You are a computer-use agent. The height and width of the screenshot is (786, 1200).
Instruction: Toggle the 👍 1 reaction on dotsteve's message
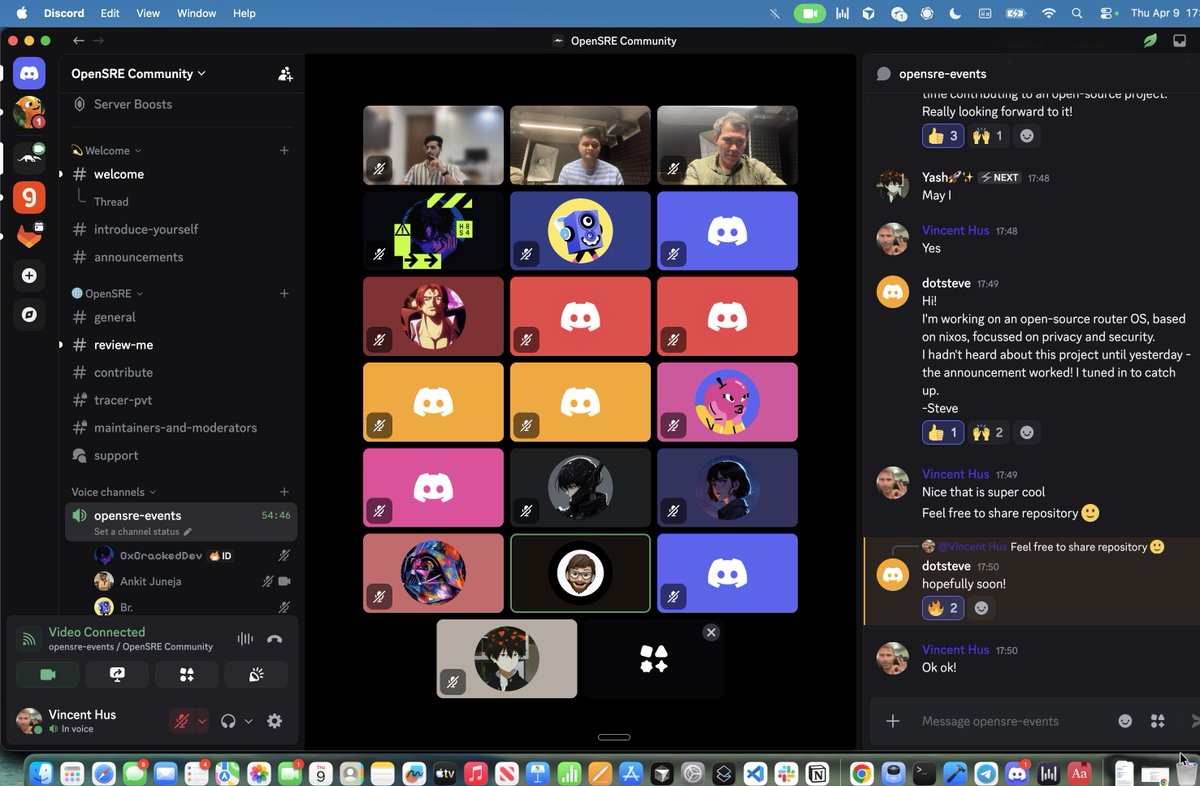942,433
